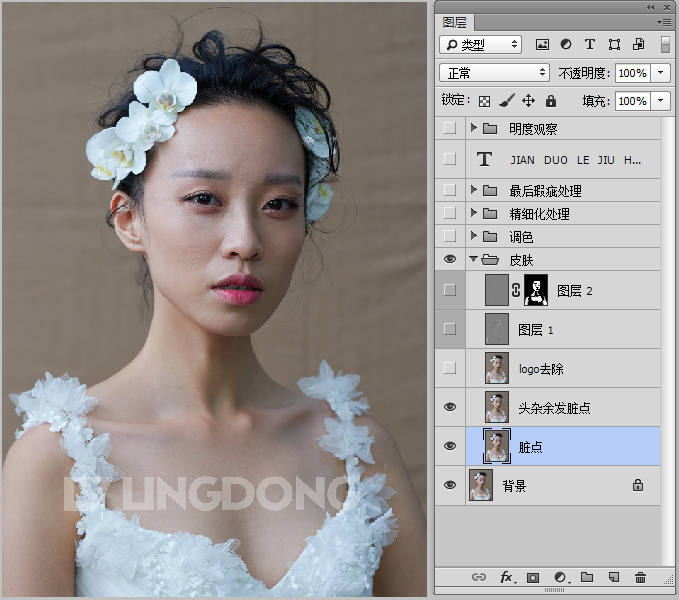Show the logo去除 layer visibility box
This screenshot has height=600, width=679.
tap(449, 369)
